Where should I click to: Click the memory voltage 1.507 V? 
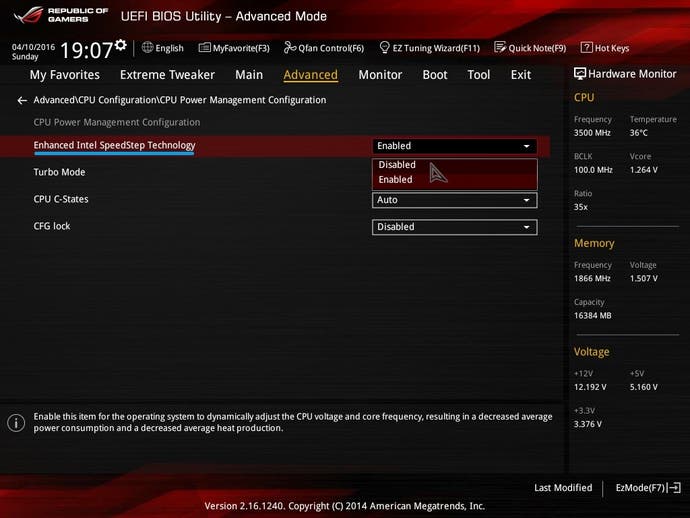(644, 279)
